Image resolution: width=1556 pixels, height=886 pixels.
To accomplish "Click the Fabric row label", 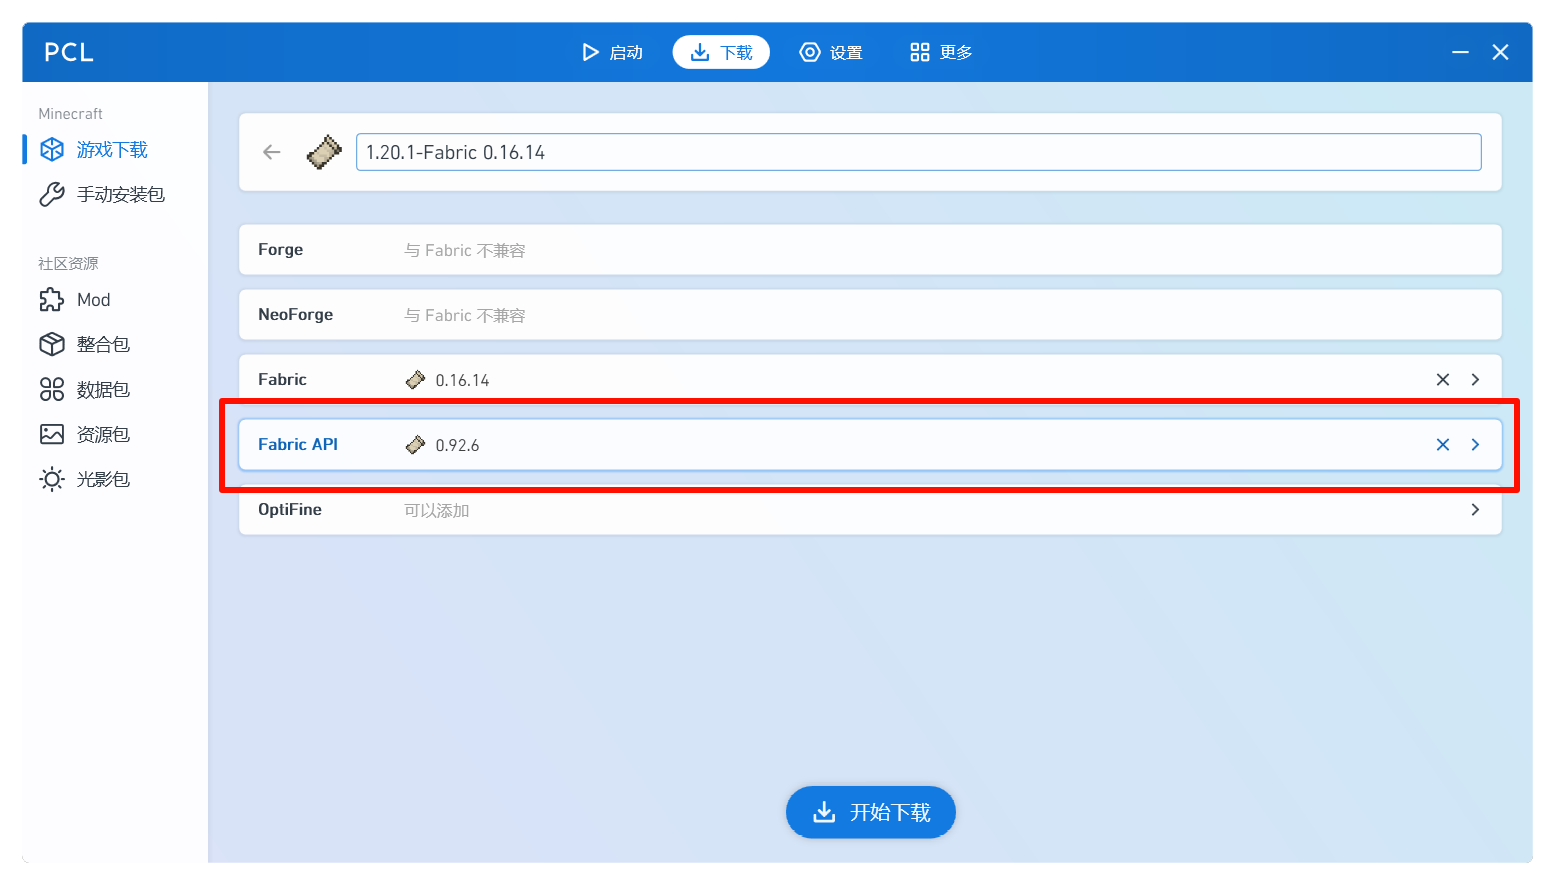I will tap(282, 380).
